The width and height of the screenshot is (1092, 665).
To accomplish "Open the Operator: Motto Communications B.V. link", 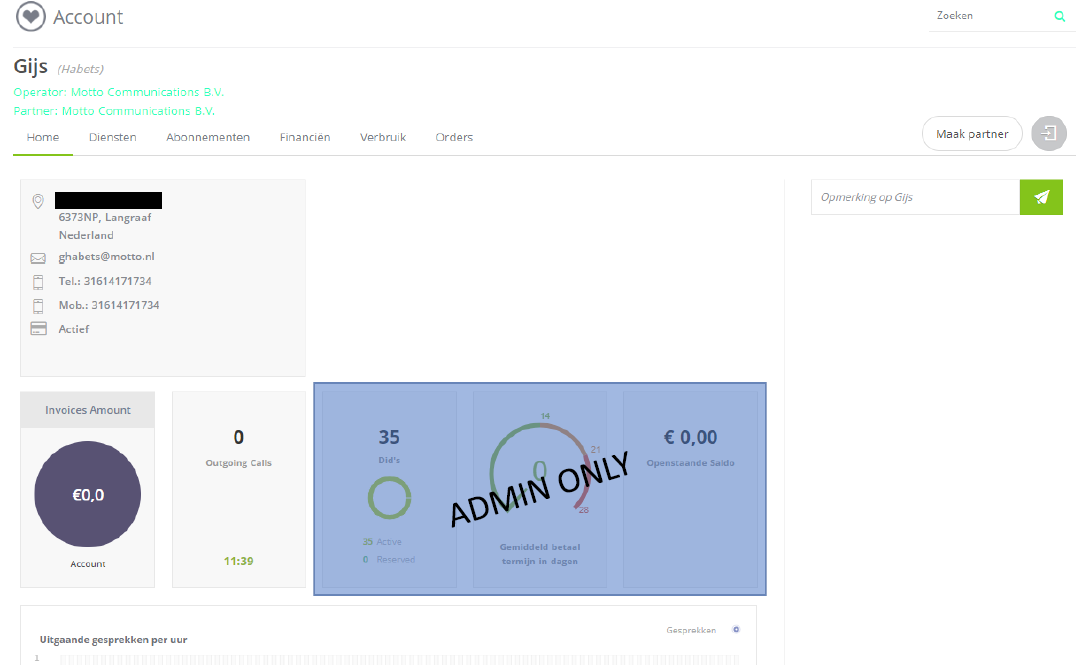I will (118, 92).
